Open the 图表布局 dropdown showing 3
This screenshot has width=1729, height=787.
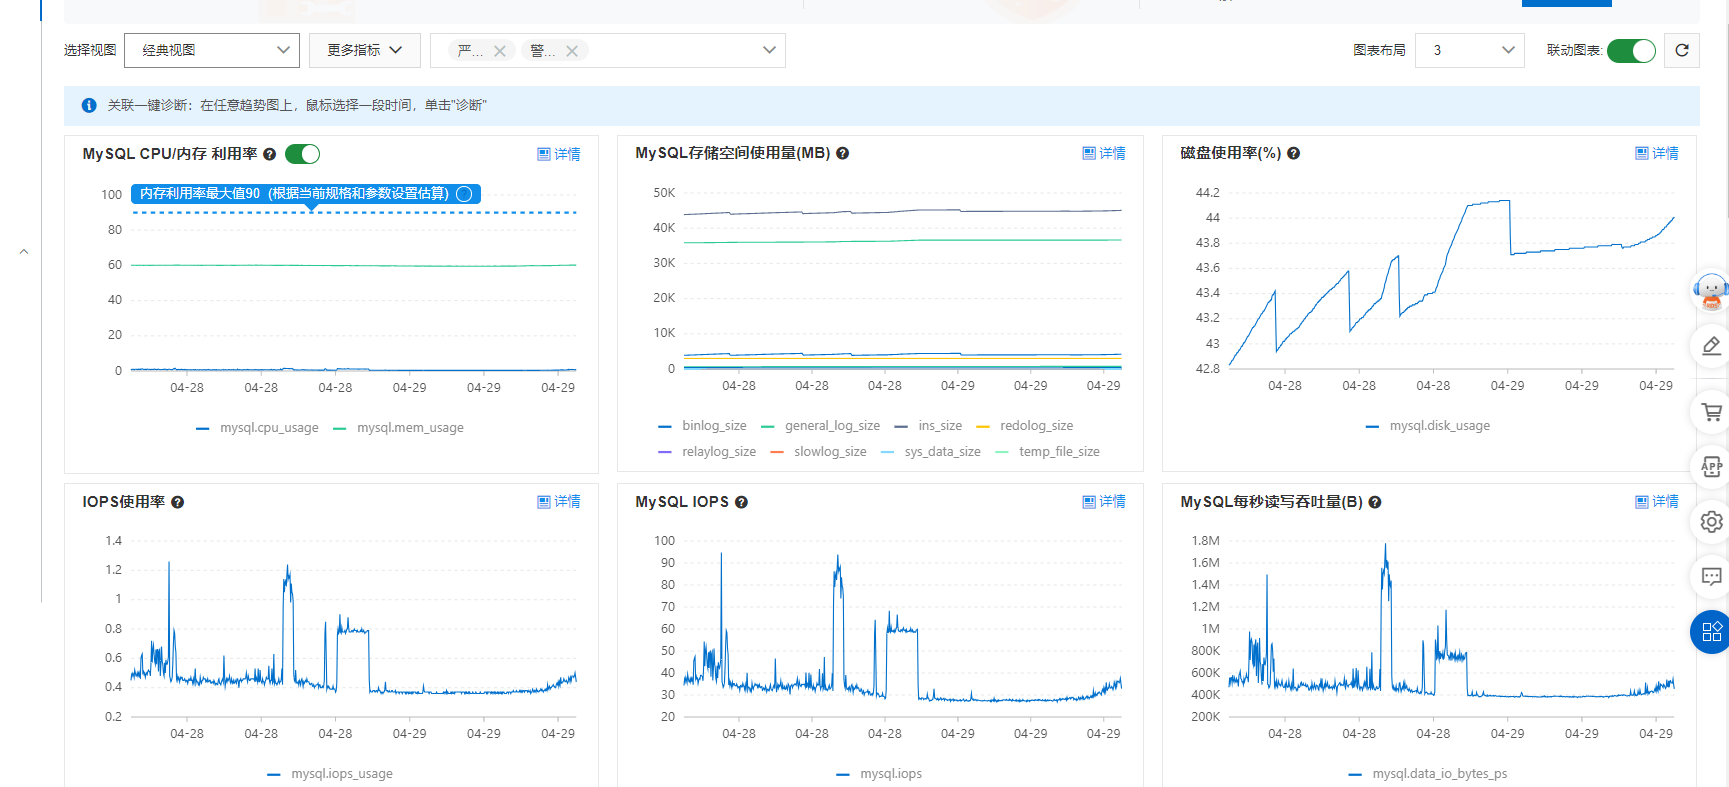pyautogui.click(x=1470, y=50)
